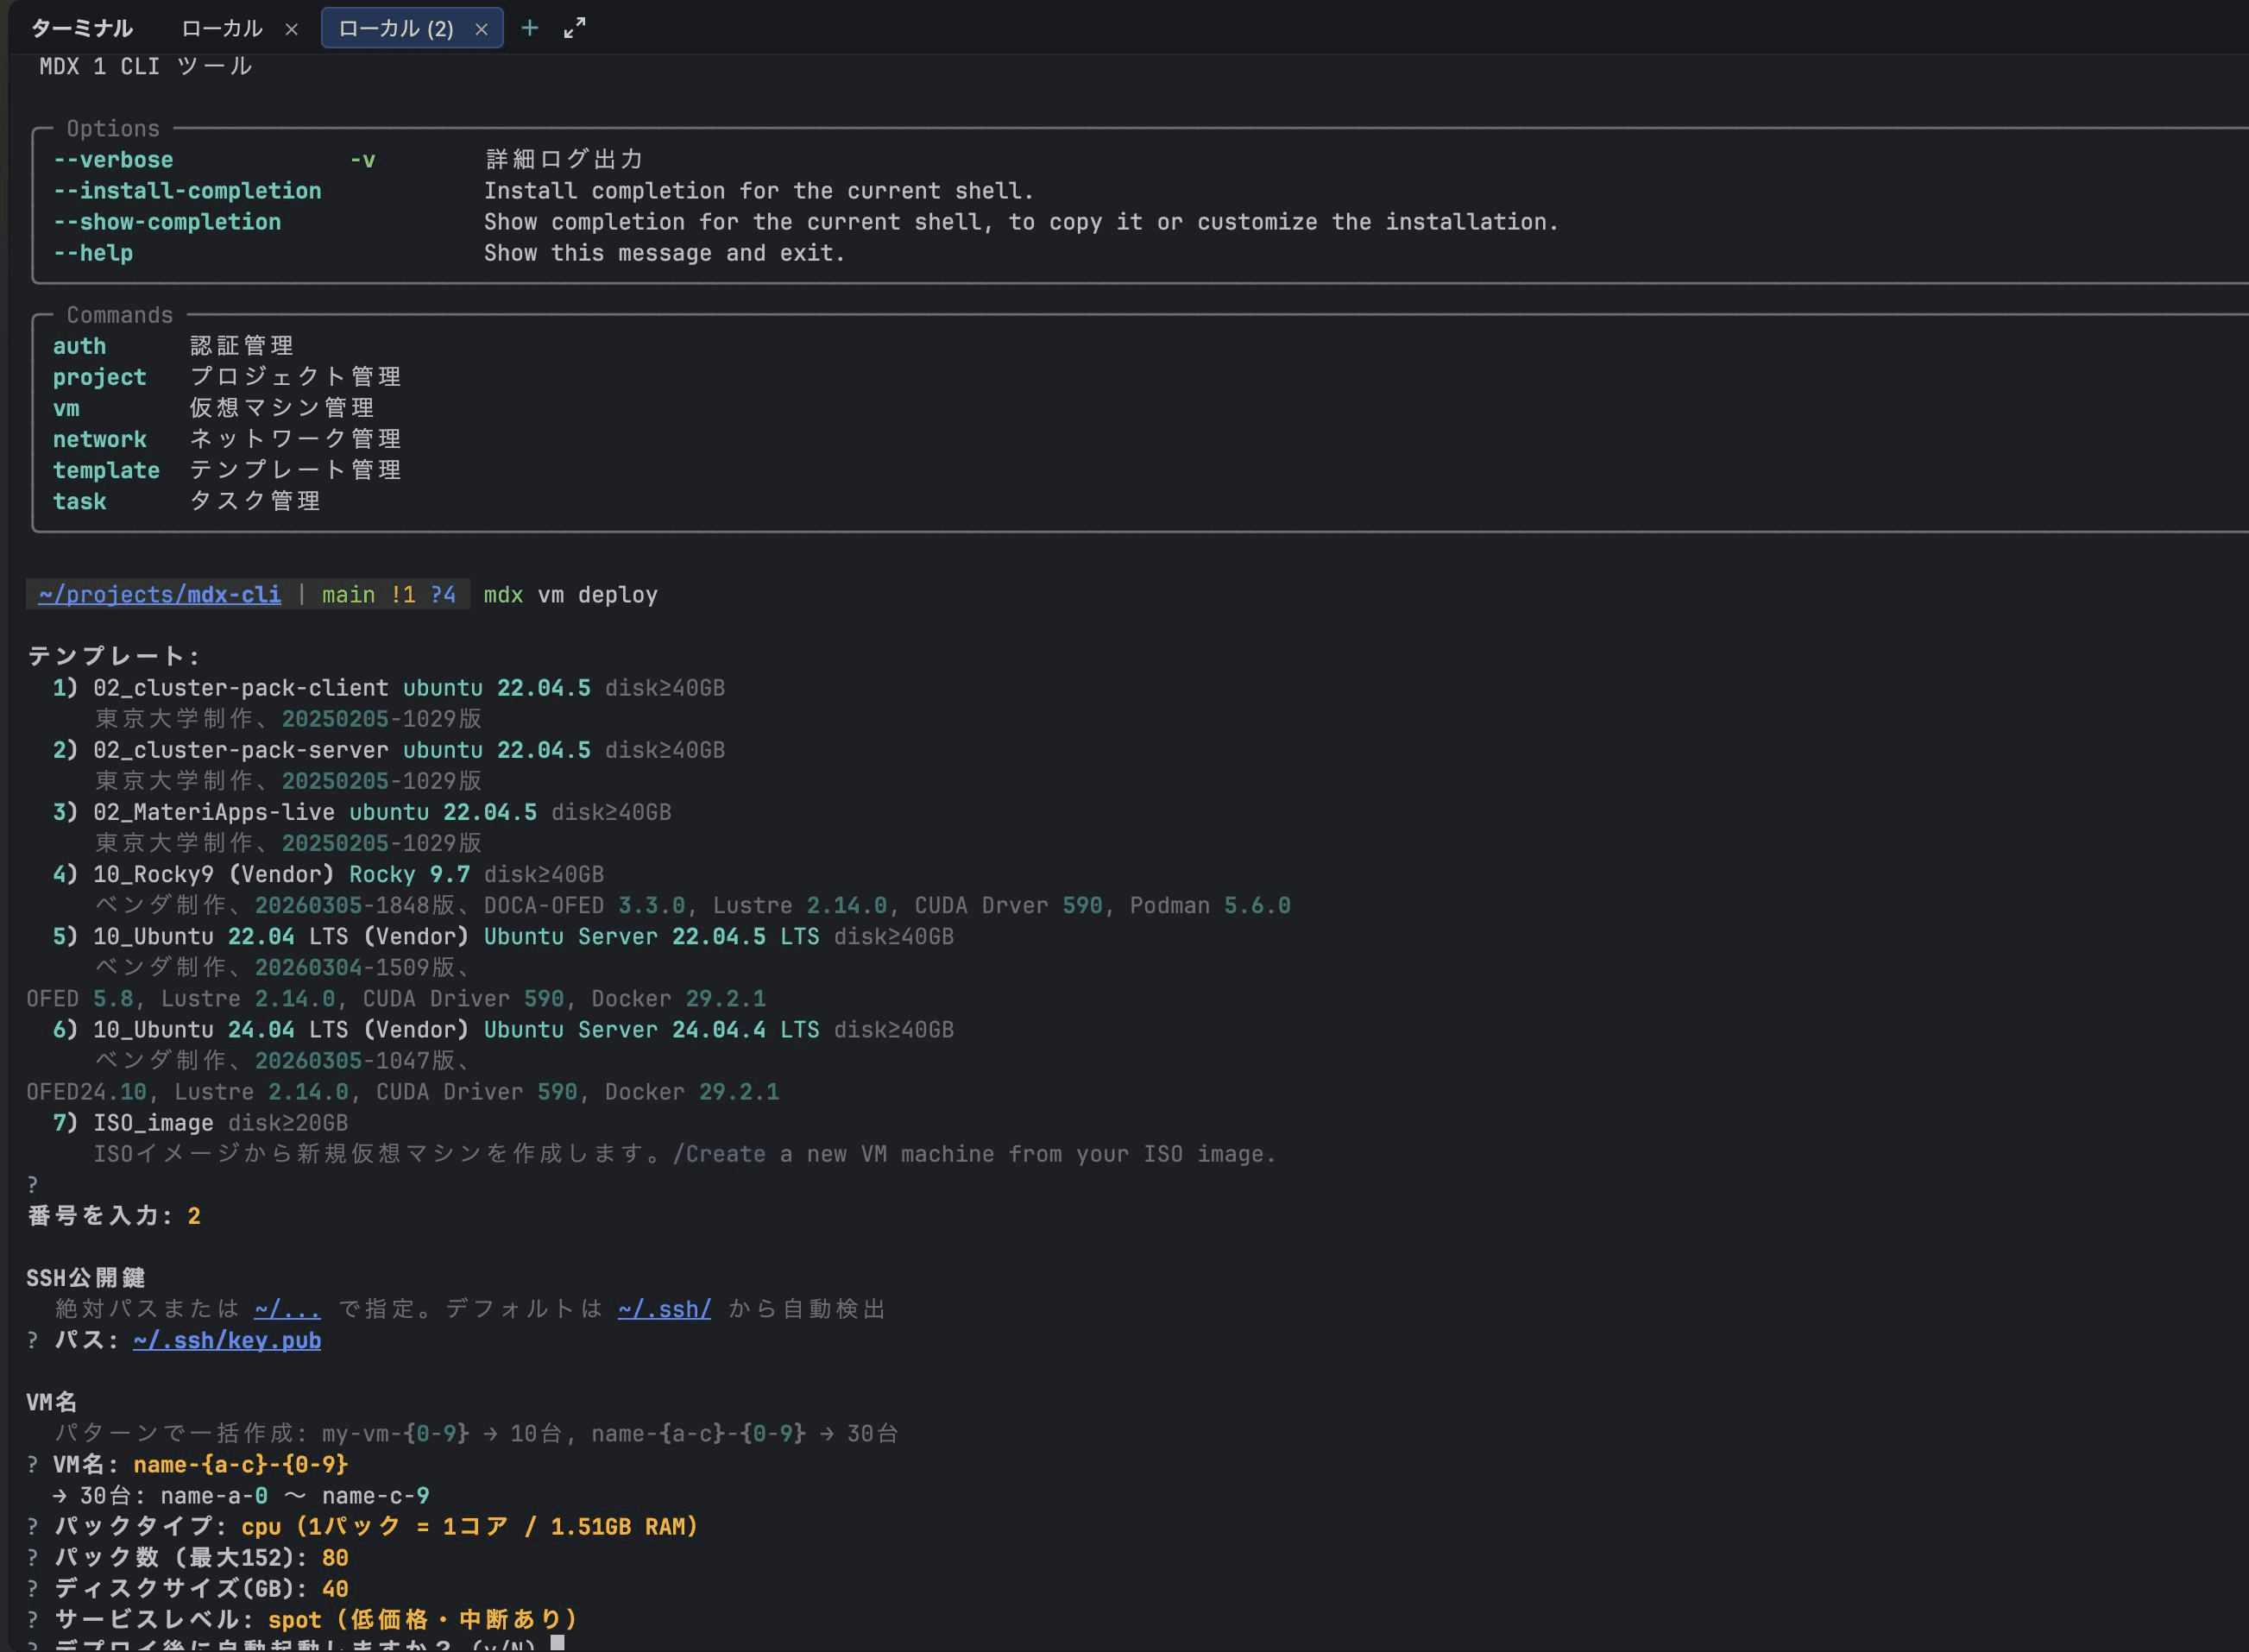Click the Commands section label
2249x1652 pixels.
120,315
